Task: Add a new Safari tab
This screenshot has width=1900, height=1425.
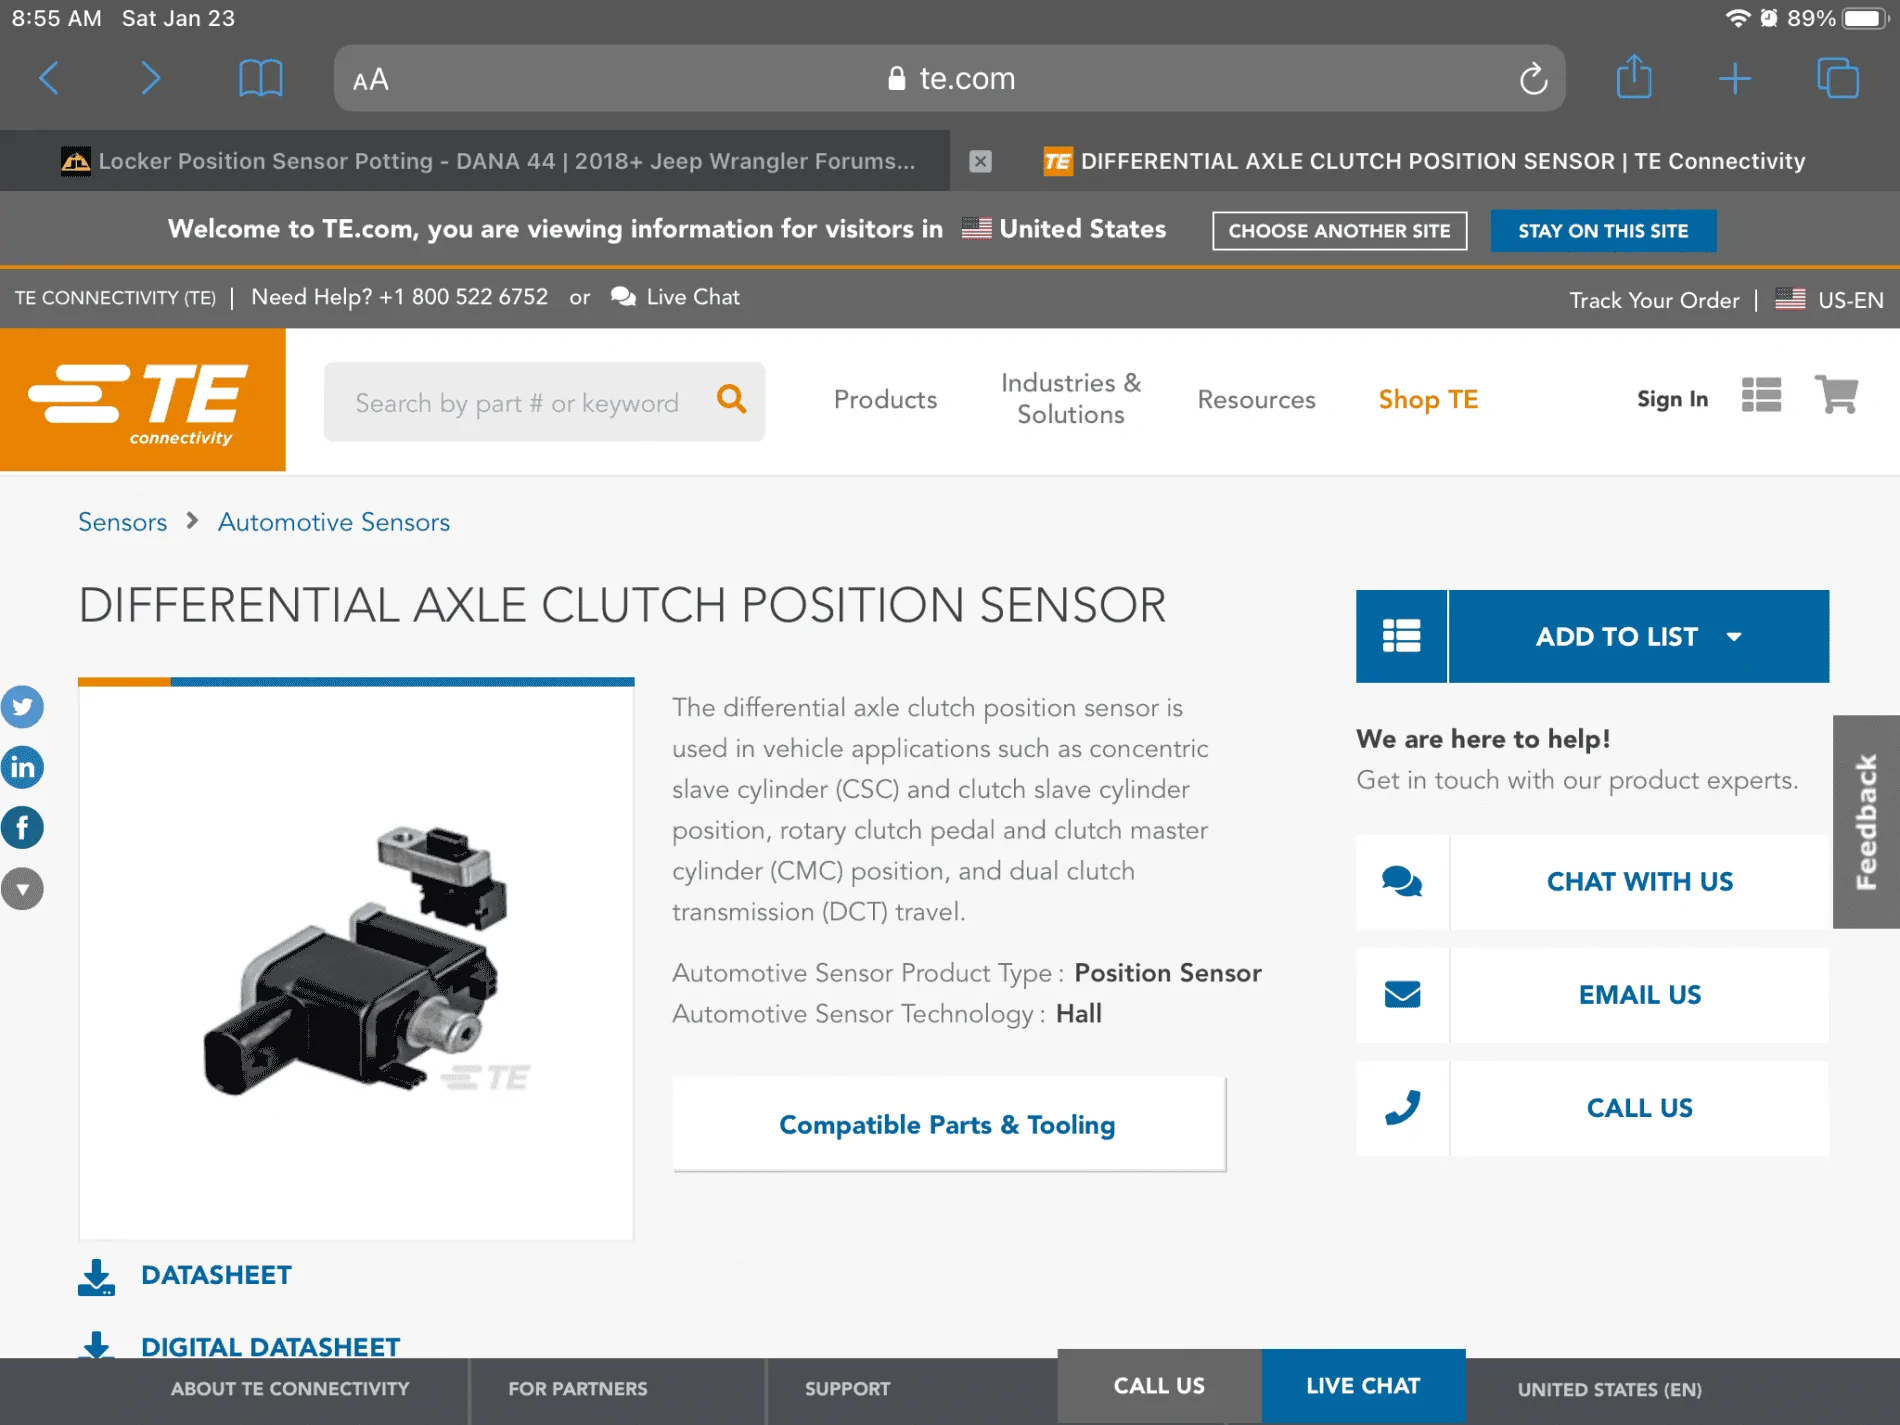Action: tap(1735, 78)
